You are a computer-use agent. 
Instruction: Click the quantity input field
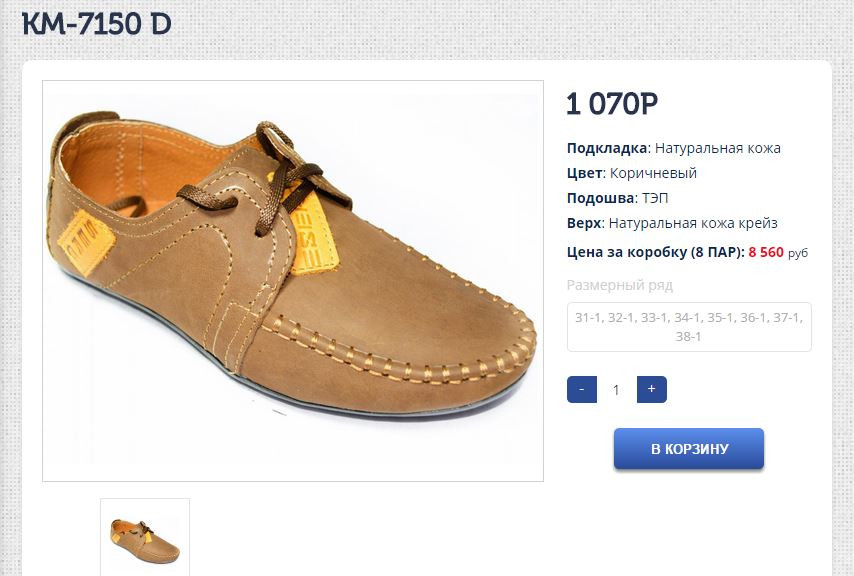click(616, 390)
